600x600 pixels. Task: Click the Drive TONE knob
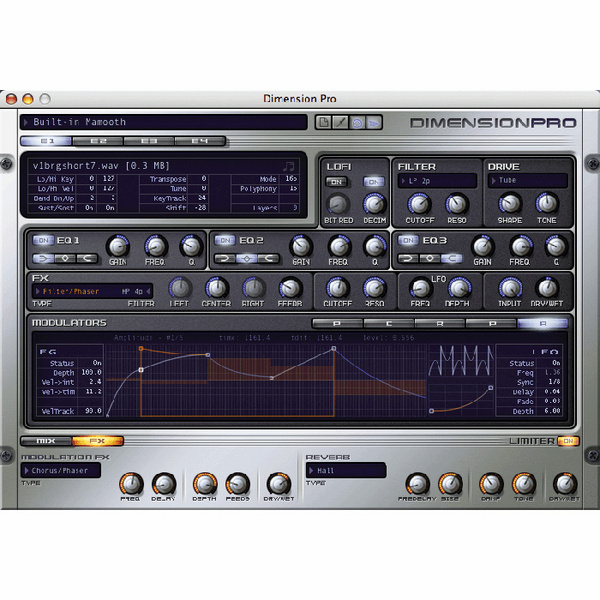click(x=547, y=204)
